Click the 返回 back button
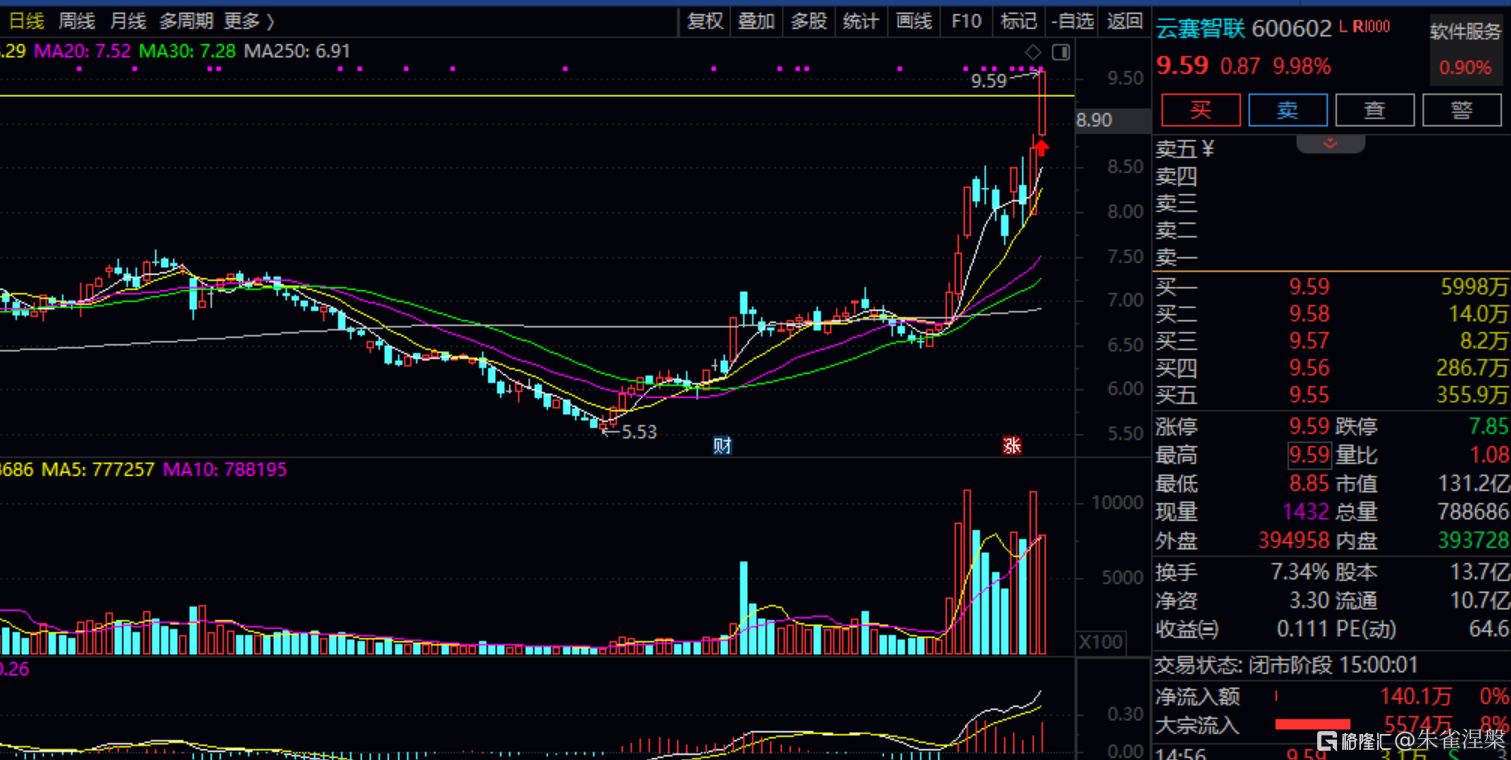 pos(1125,21)
